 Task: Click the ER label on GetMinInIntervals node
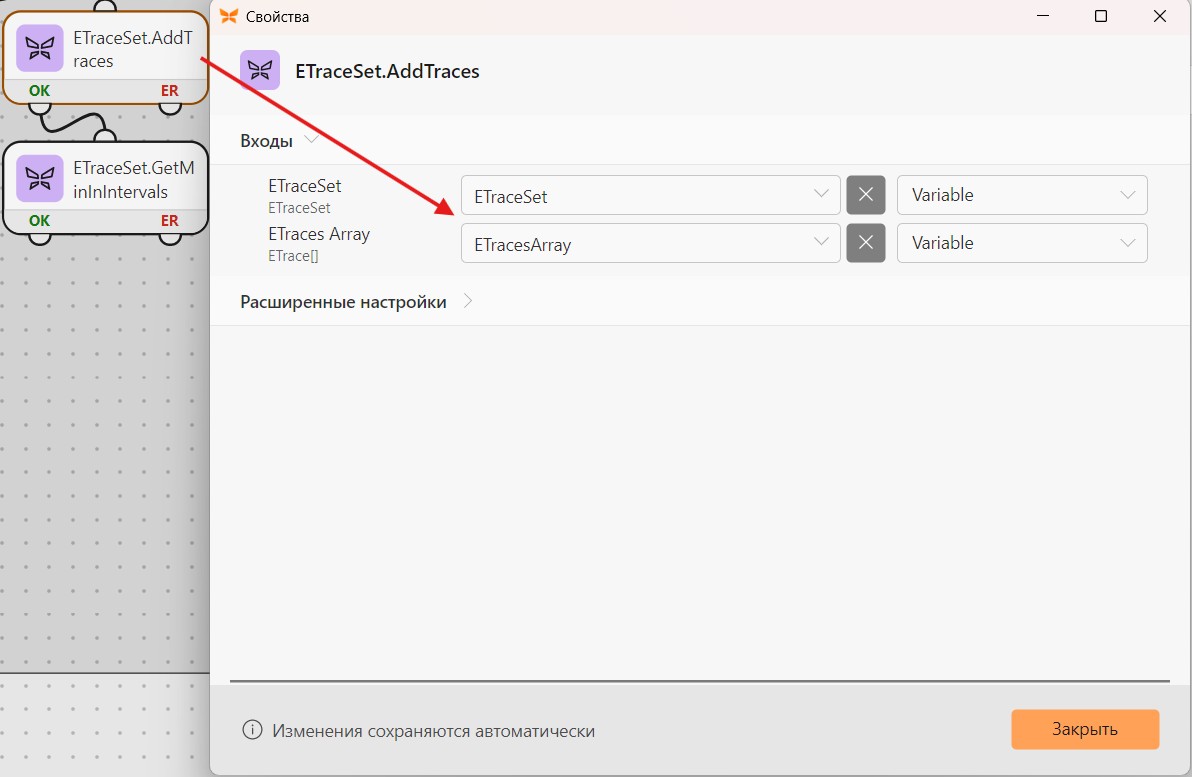170,220
